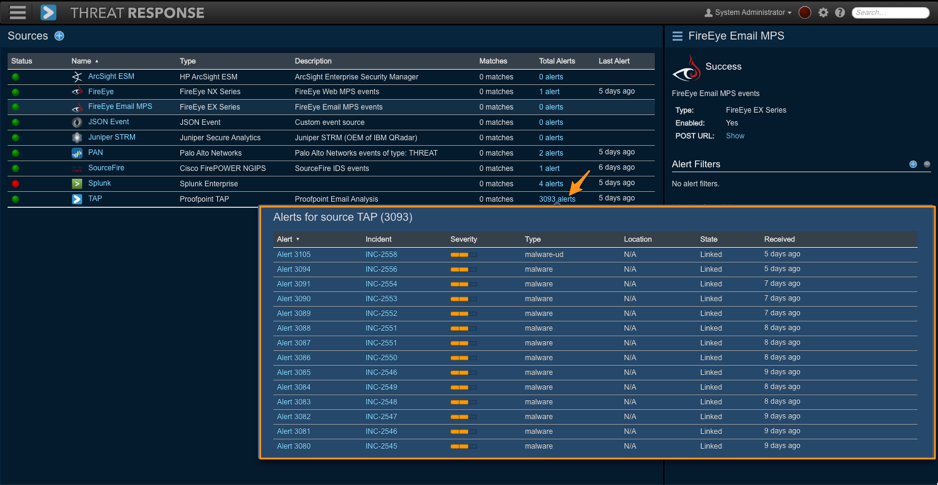Open the TAP source link
Screen dimensions: 938x485
click(95, 199)
